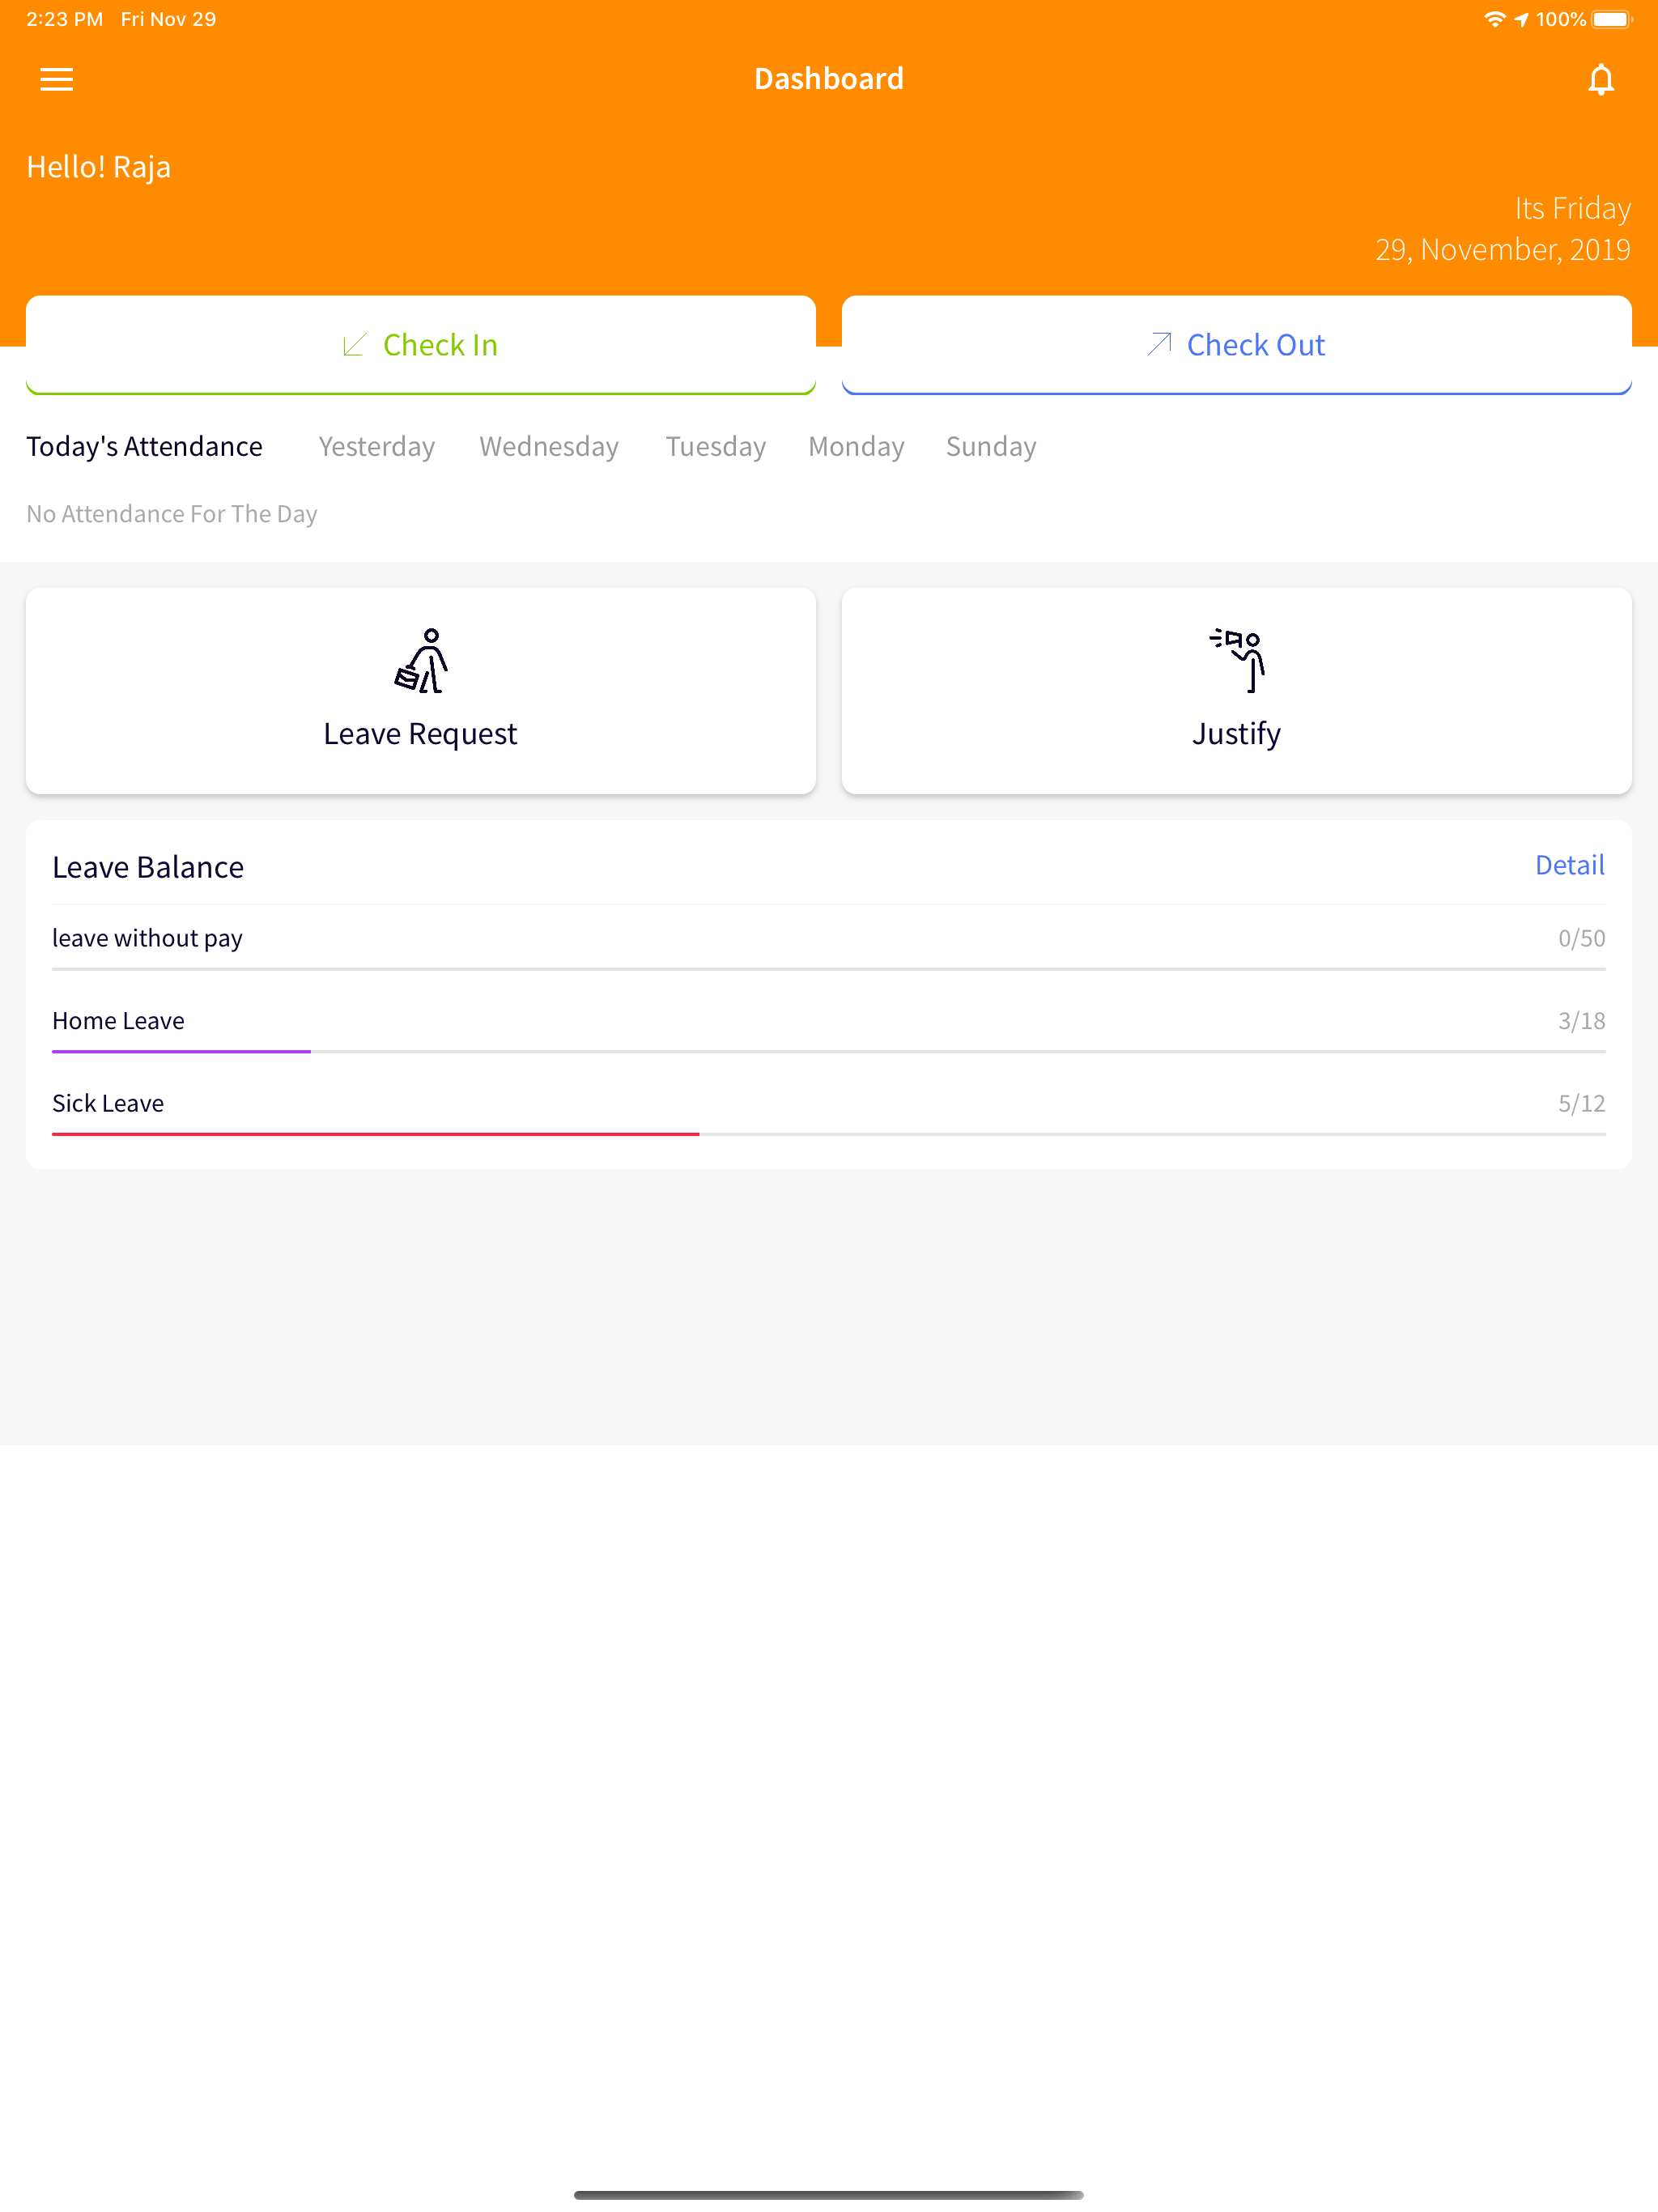Screen dimensions: 1658x2212
Task: Select the leave without pay row
Action: pos(829,939)
